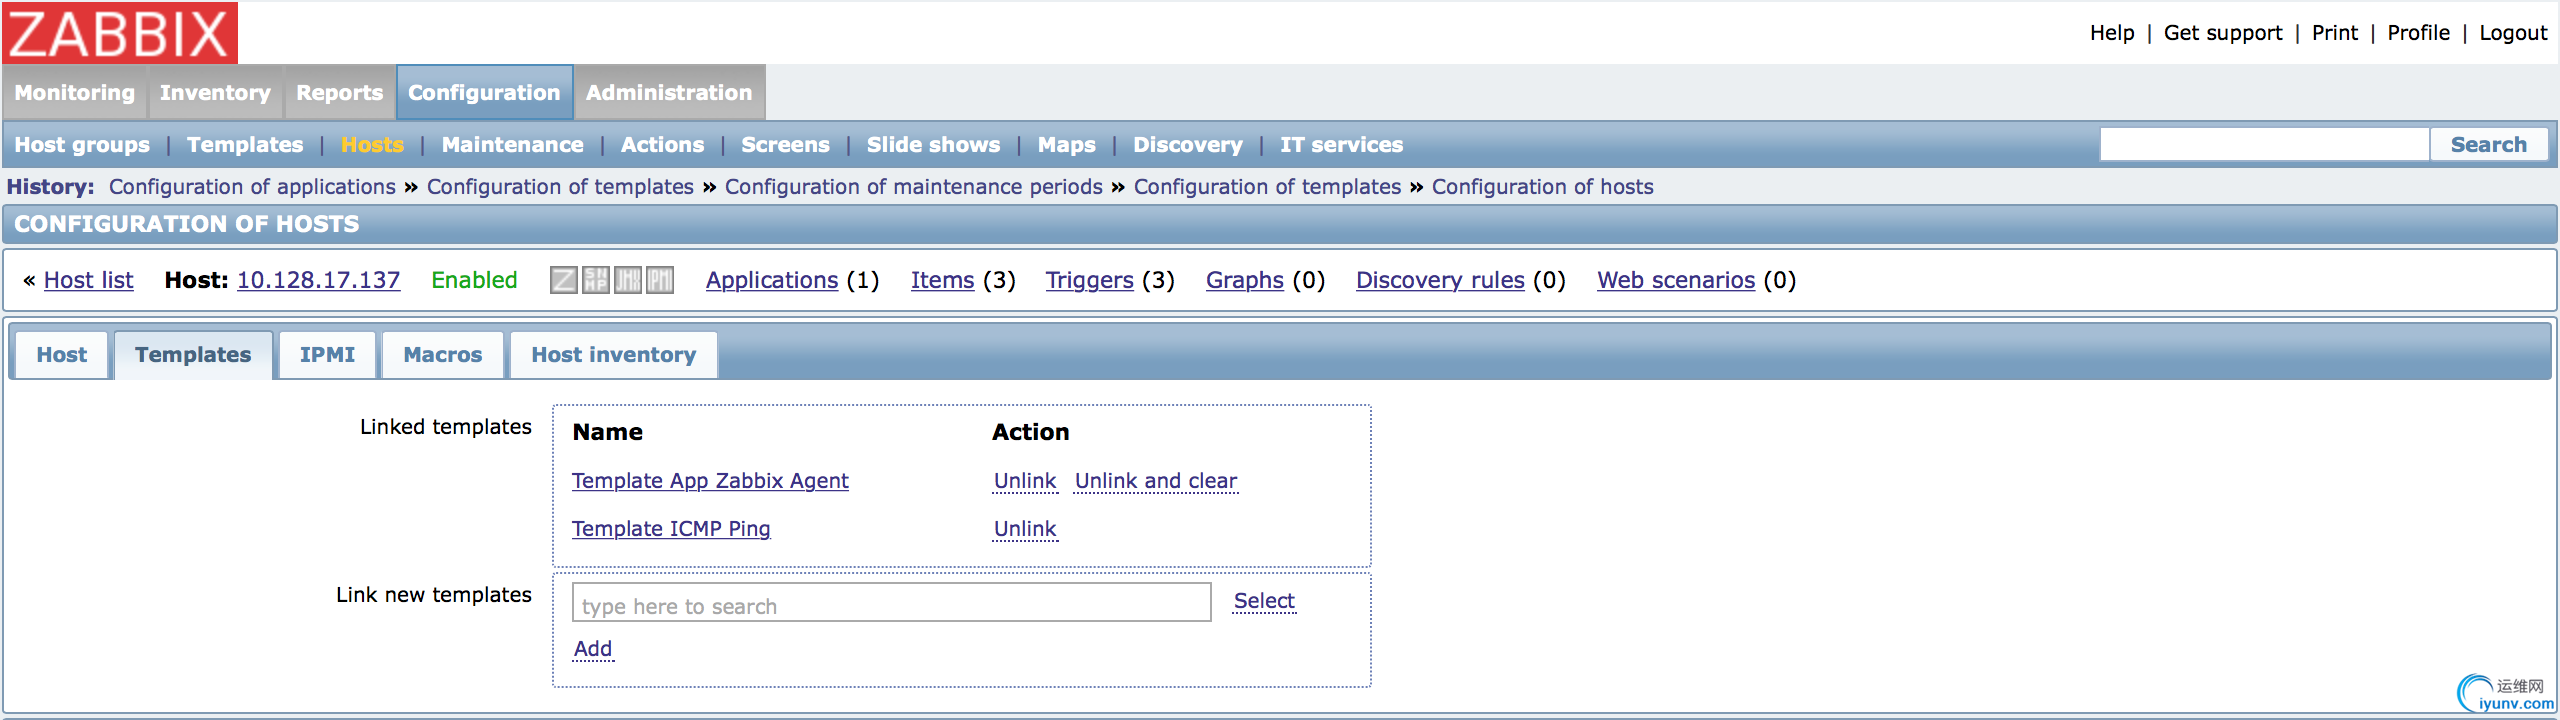Click Add under Link new templates
Screen dimensions: 2560x720
(593, 649)
